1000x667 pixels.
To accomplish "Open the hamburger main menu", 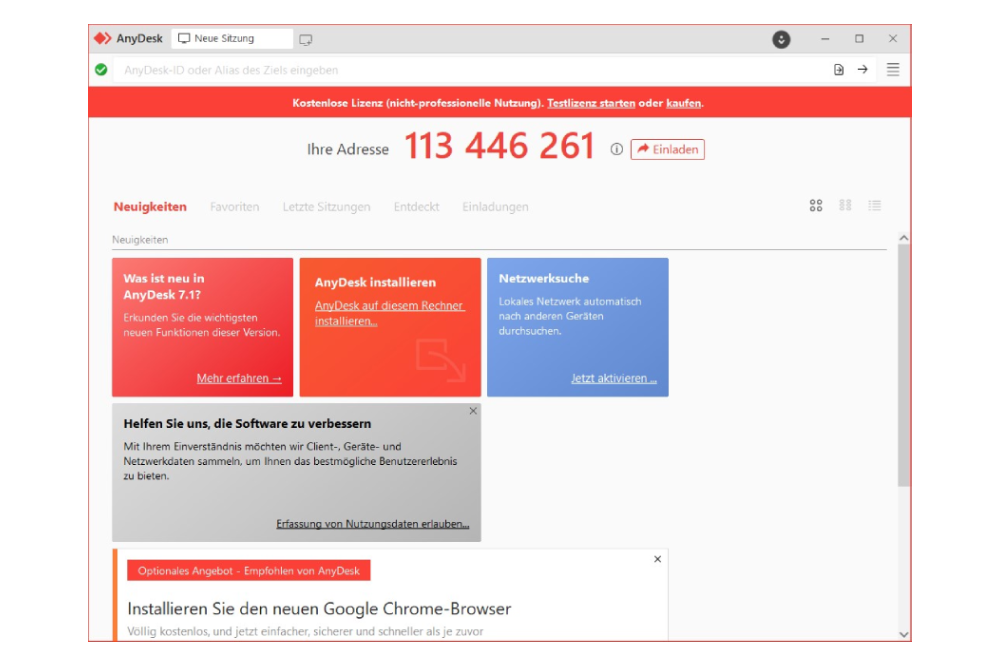I will tap(893, 70).
